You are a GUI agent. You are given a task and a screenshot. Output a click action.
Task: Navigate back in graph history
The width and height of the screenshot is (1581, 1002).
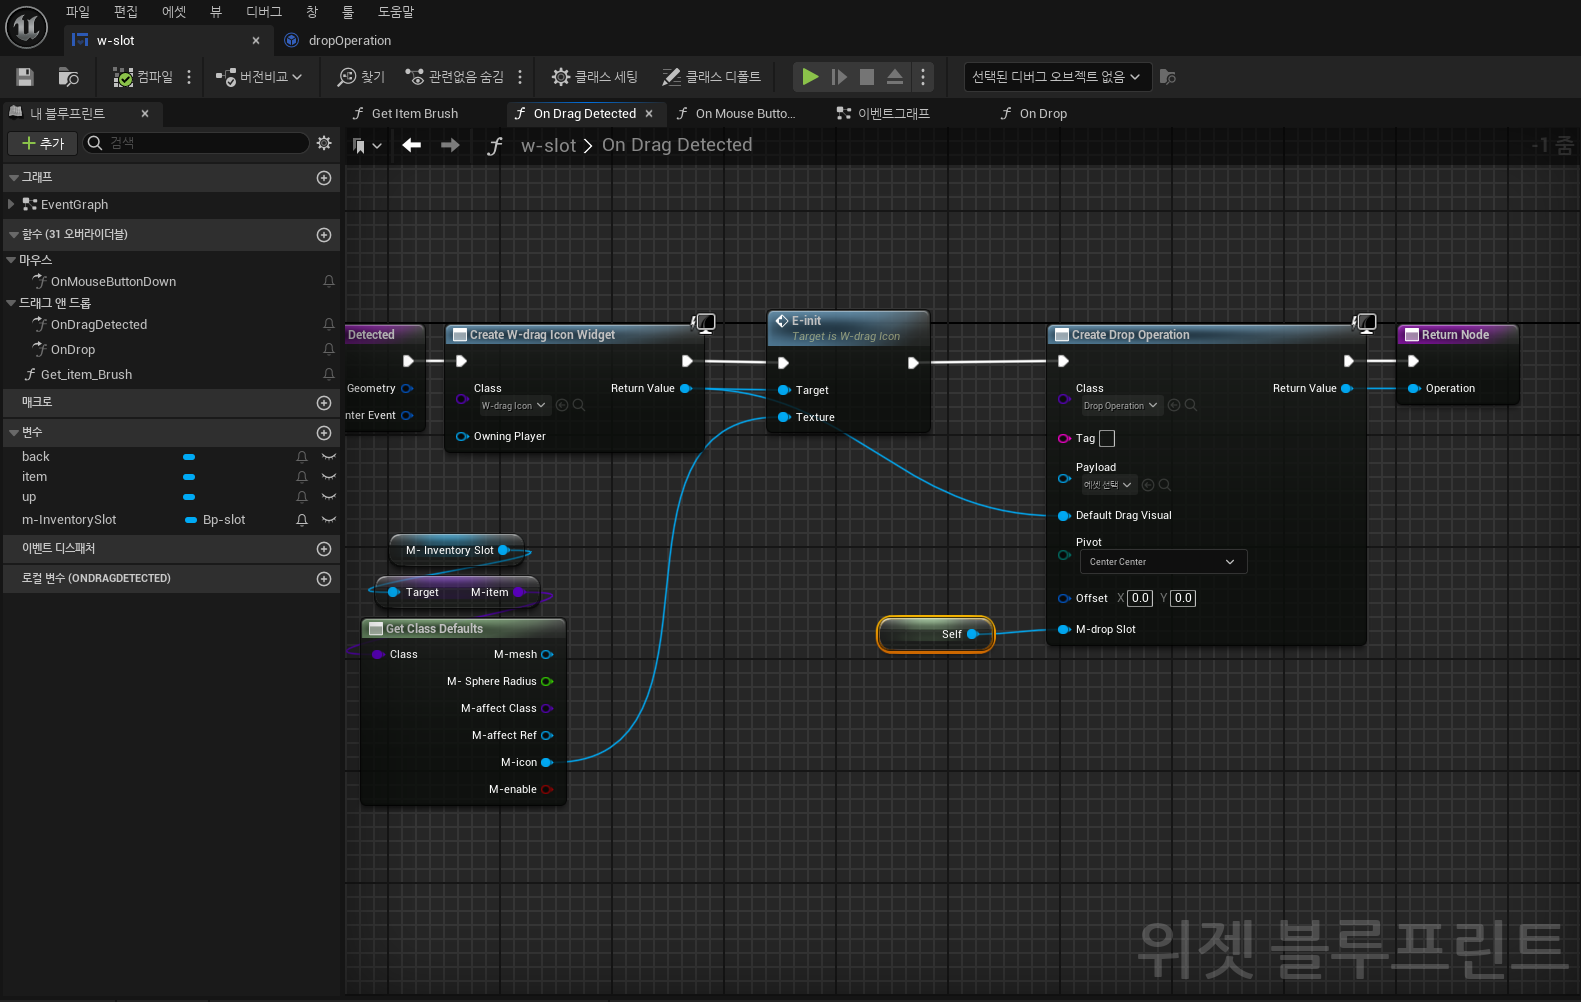click(411, 145)
